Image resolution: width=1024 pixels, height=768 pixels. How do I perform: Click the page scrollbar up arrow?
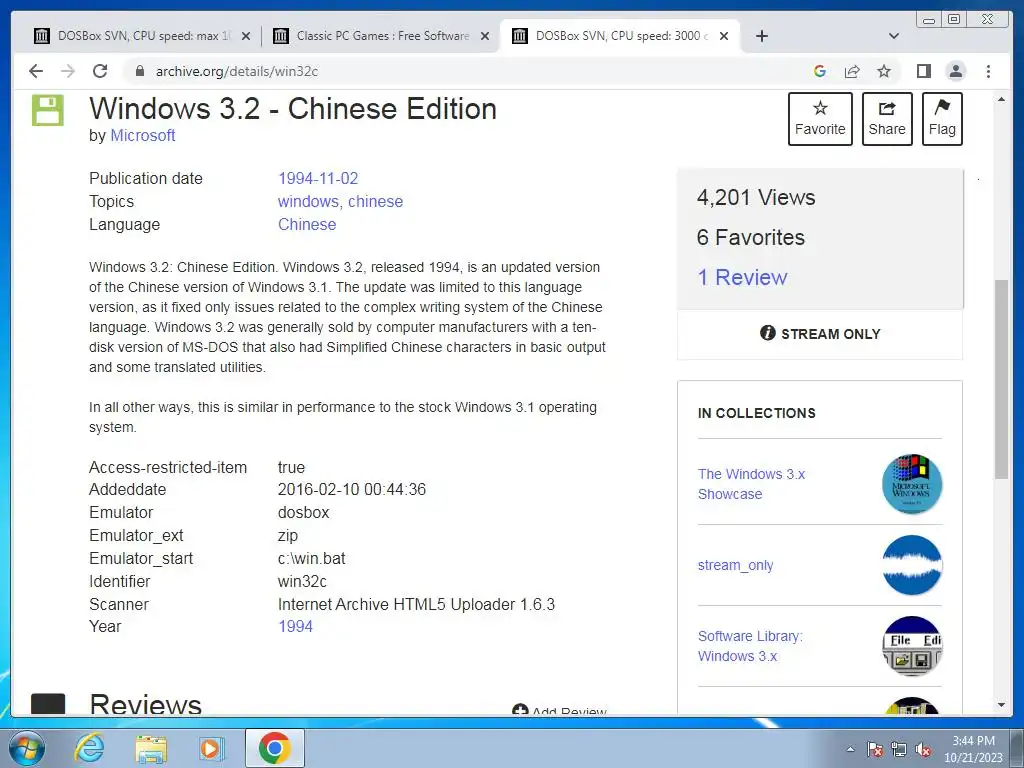pyautogui.click(x=1001, y=99)
